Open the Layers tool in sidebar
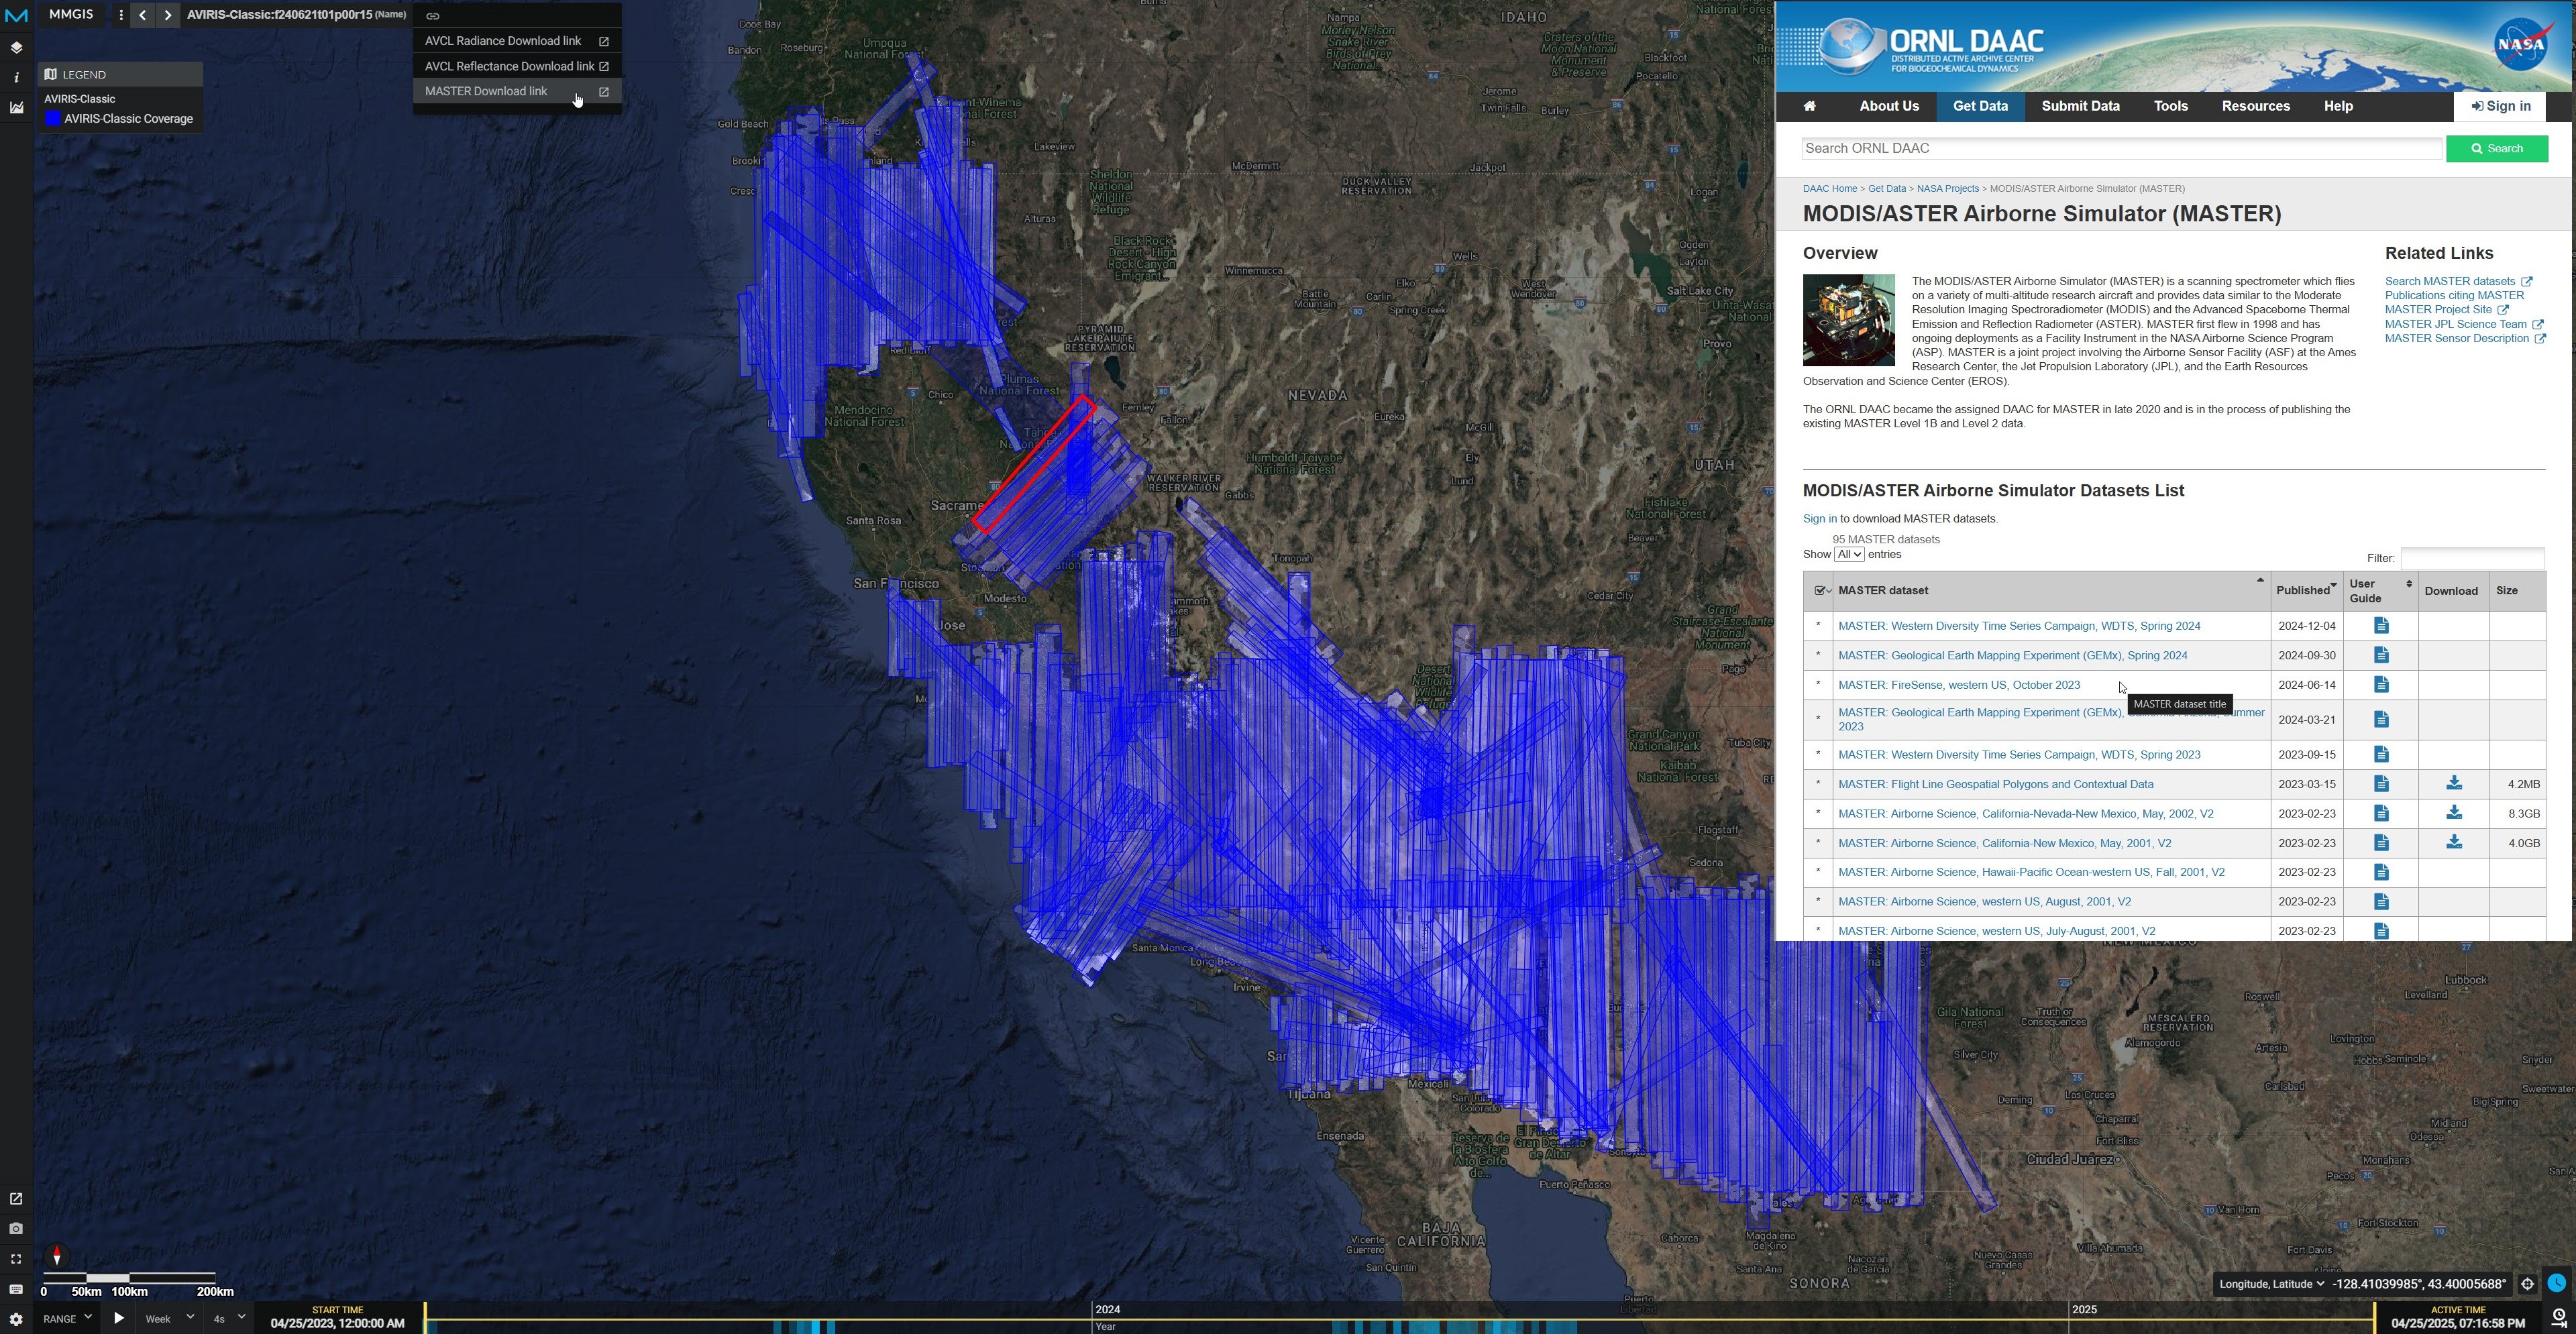2576x1334 pixels. (x=16, y=47)
